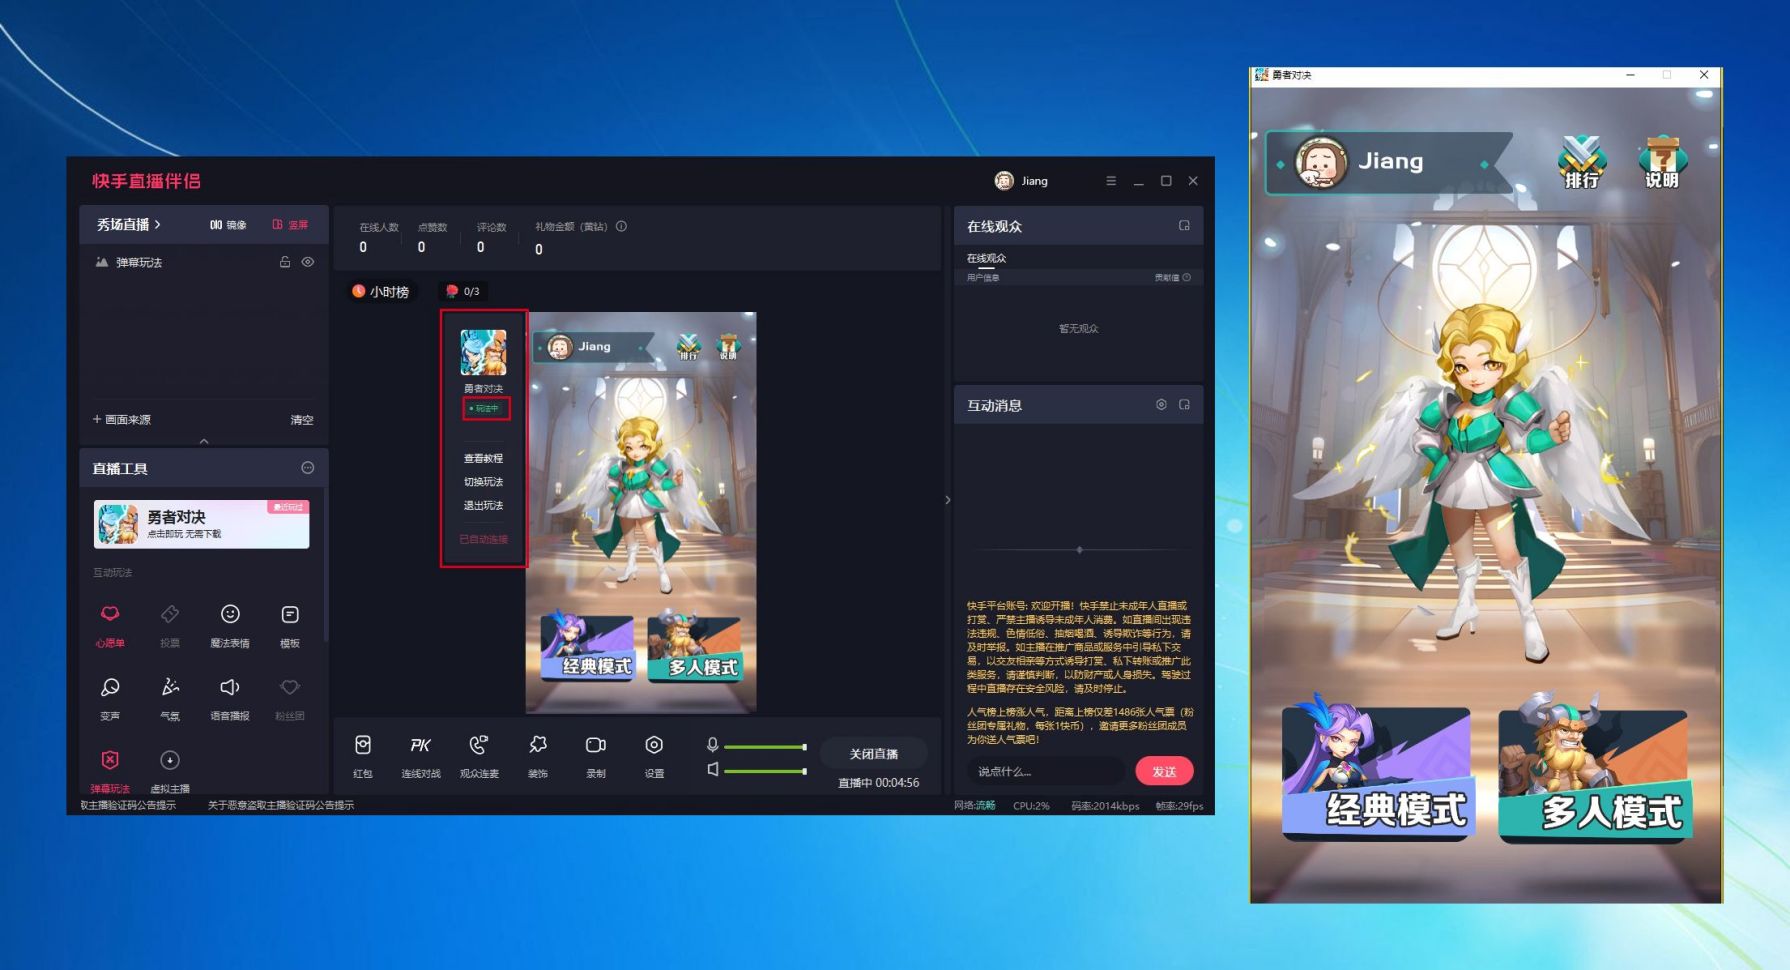Mute the speaker icon
1790x970 pixels.
[712, 769]
